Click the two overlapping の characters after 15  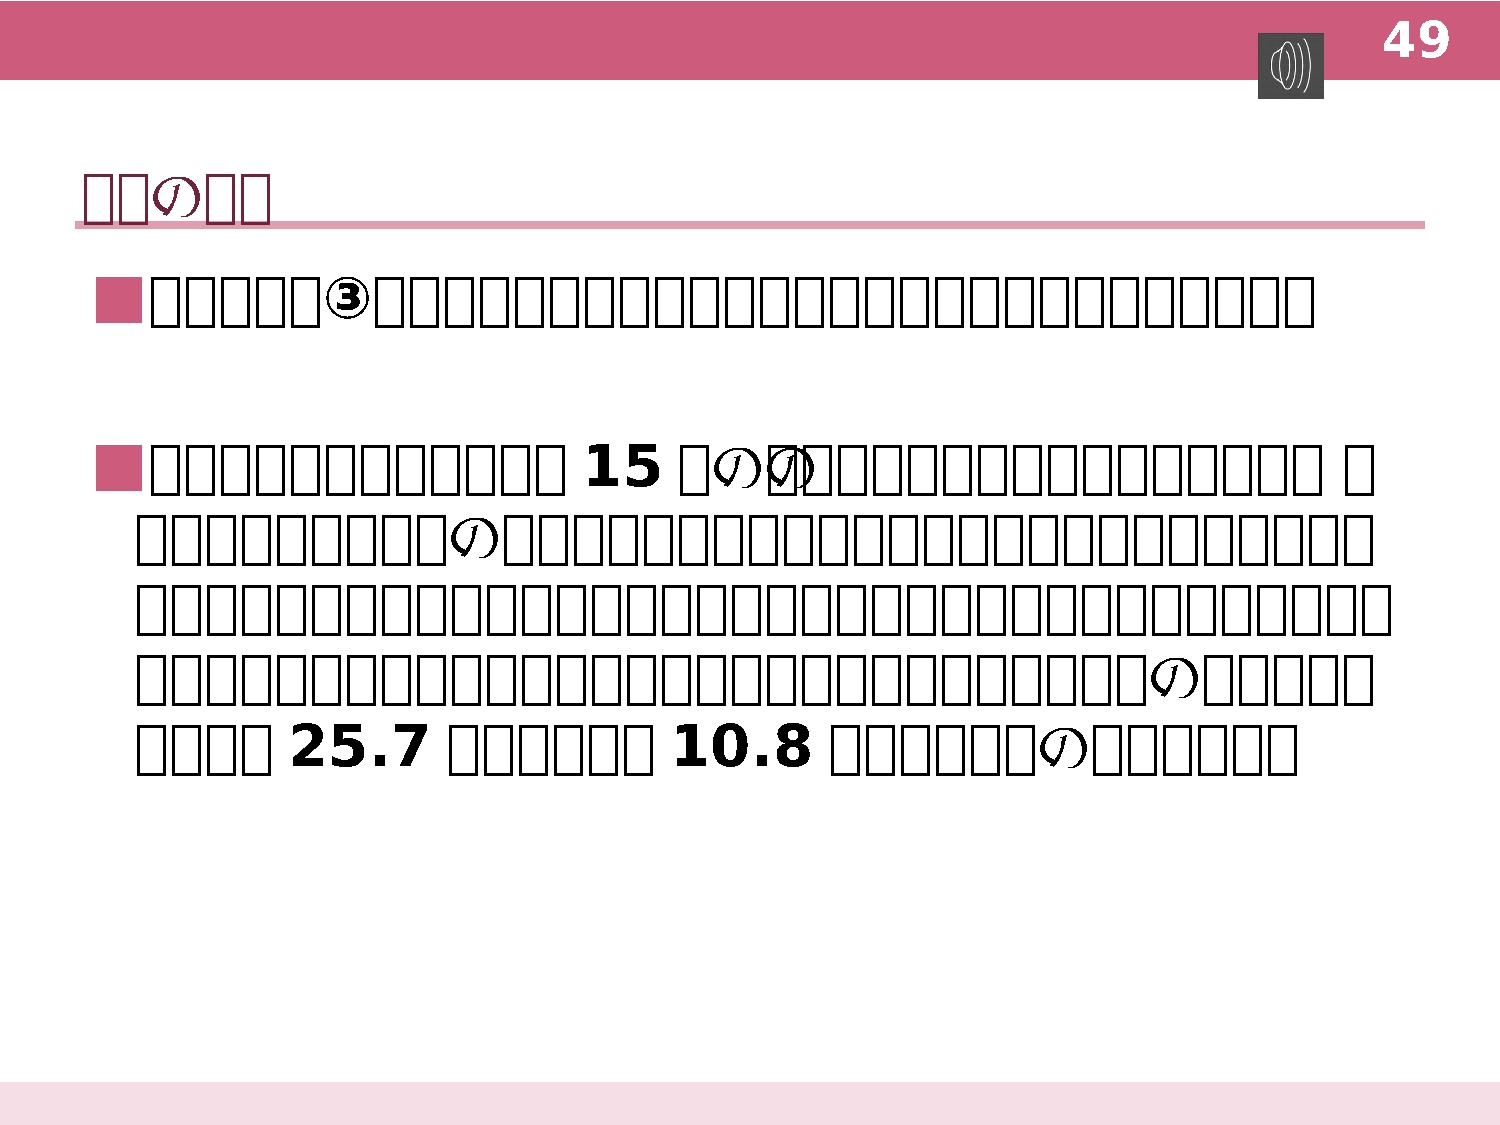763,468
